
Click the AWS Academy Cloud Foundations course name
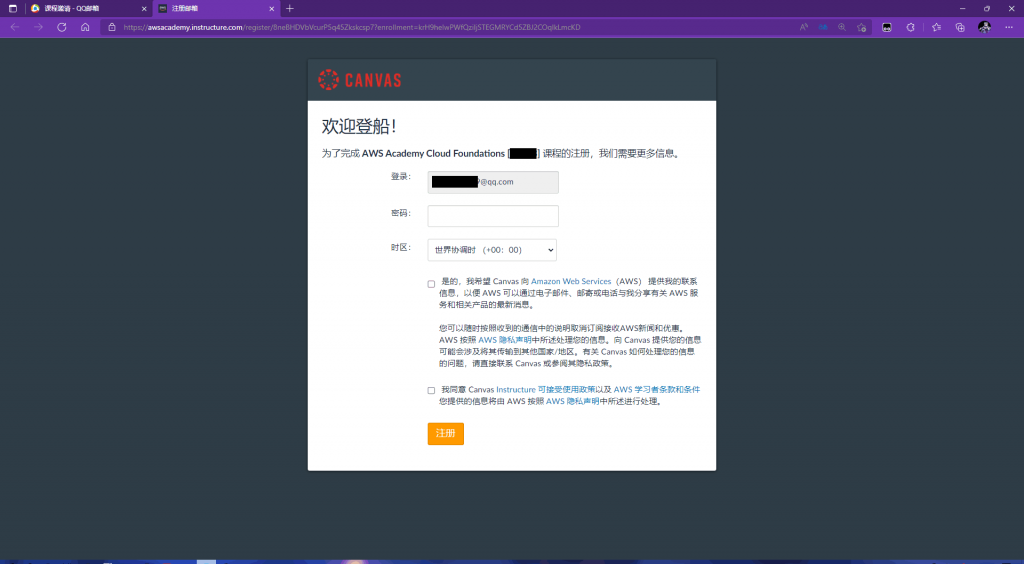click(x=433, y=153)
